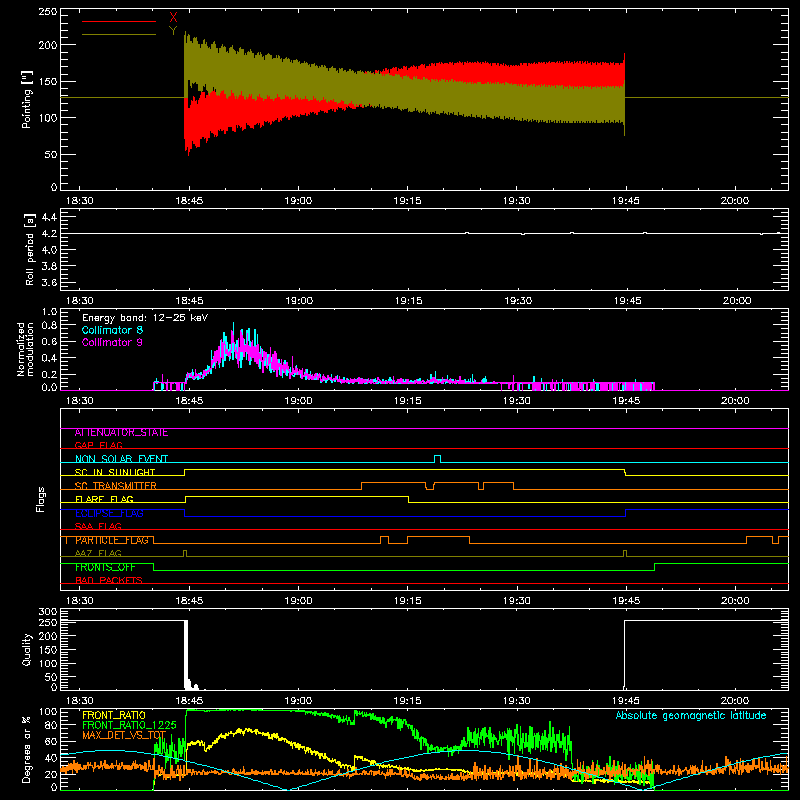
Task: Click the 18:30 tick label under modulation plot
Action: tap(80, 401)
